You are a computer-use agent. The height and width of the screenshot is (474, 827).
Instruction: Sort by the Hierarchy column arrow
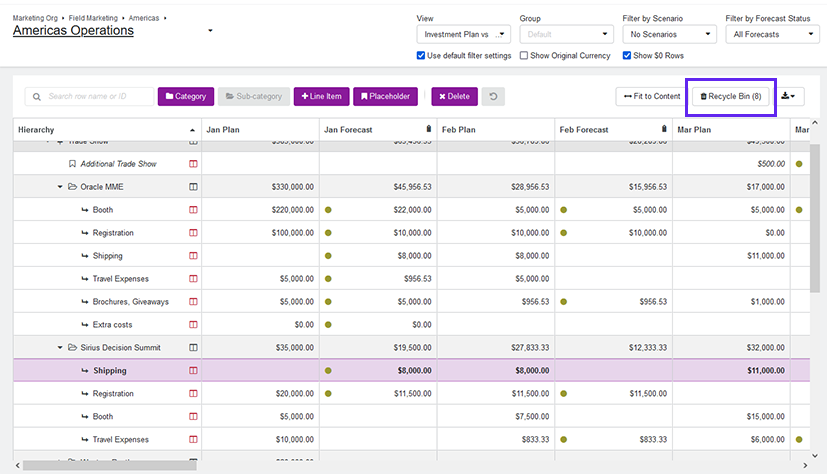point(193,130)
